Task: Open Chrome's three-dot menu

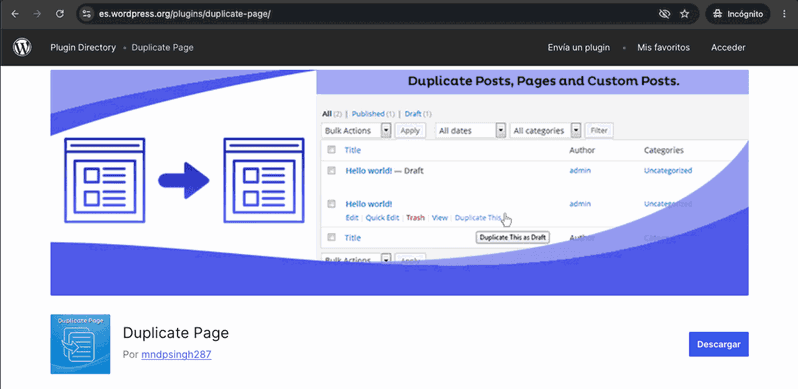Action: click(x=784, y=14)
